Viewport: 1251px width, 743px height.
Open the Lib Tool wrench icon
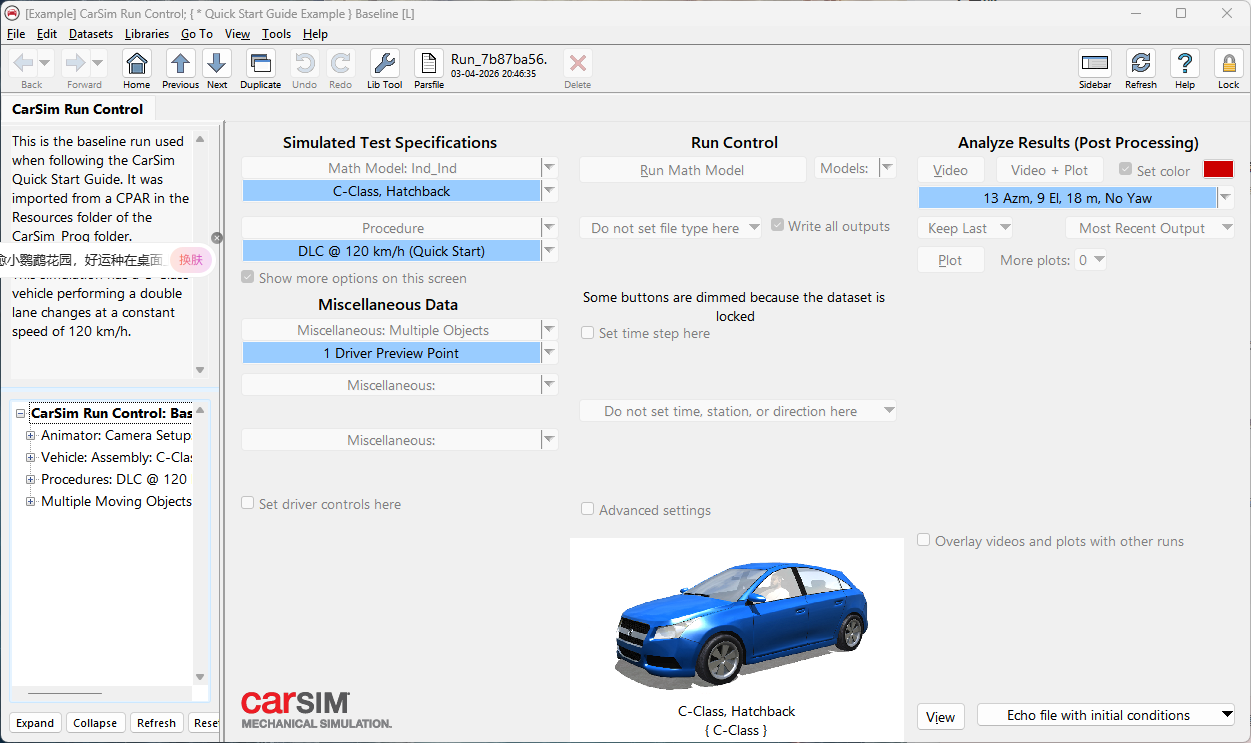click(384, 65)
